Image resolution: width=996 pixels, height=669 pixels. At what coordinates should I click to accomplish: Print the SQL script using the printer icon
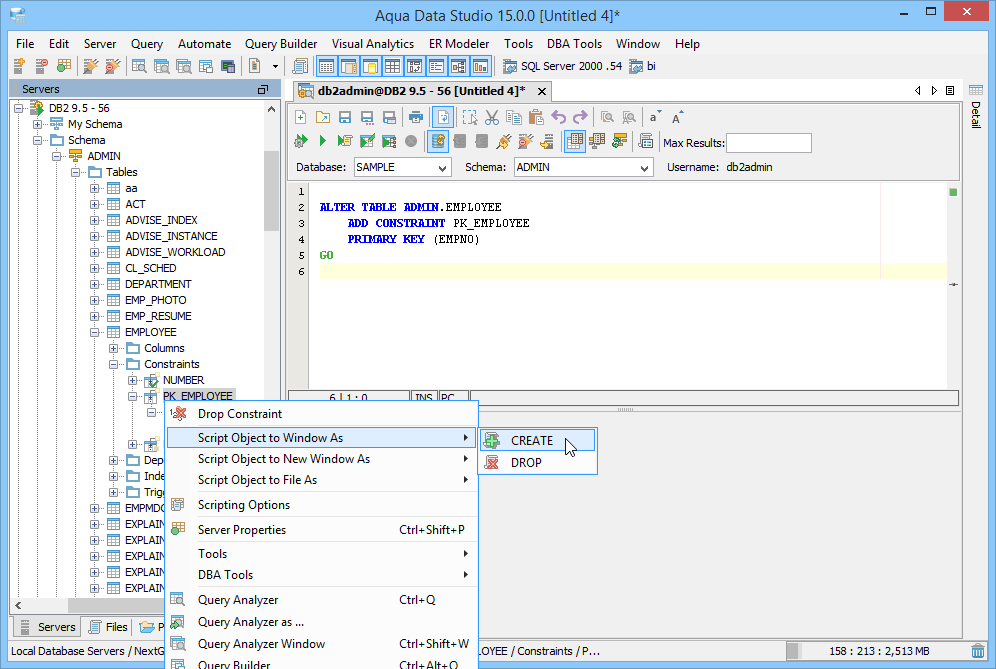click(415, 117)
